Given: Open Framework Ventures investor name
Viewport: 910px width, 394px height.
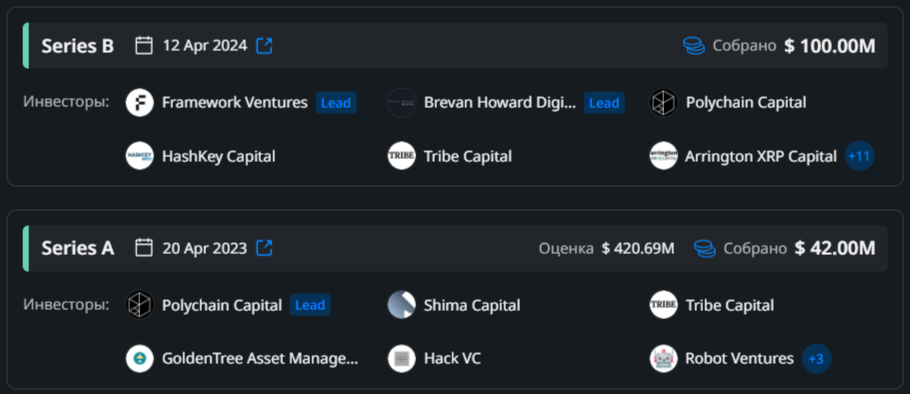Looking at the screenshot, I should tap(234, 103).
